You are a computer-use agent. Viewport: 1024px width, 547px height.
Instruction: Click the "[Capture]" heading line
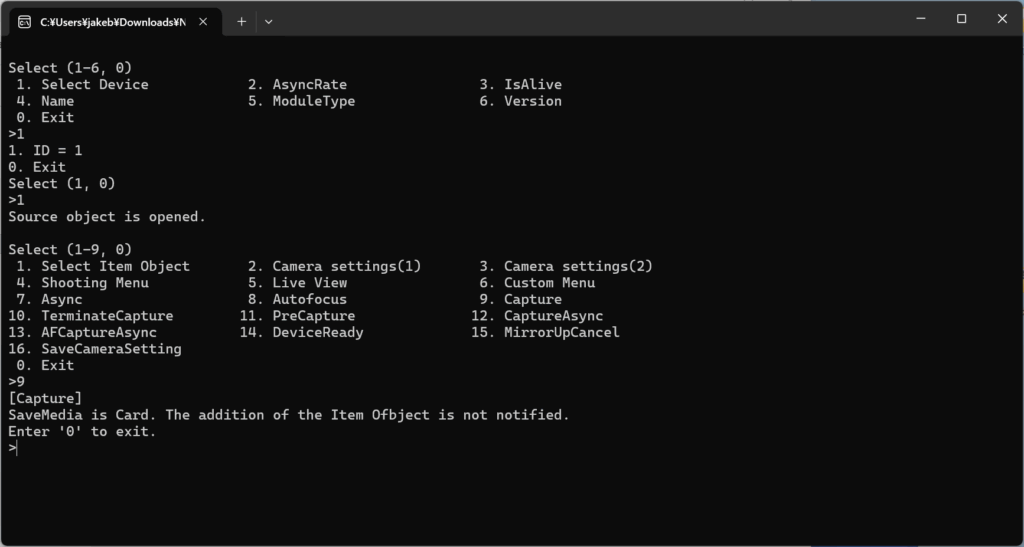45,398
